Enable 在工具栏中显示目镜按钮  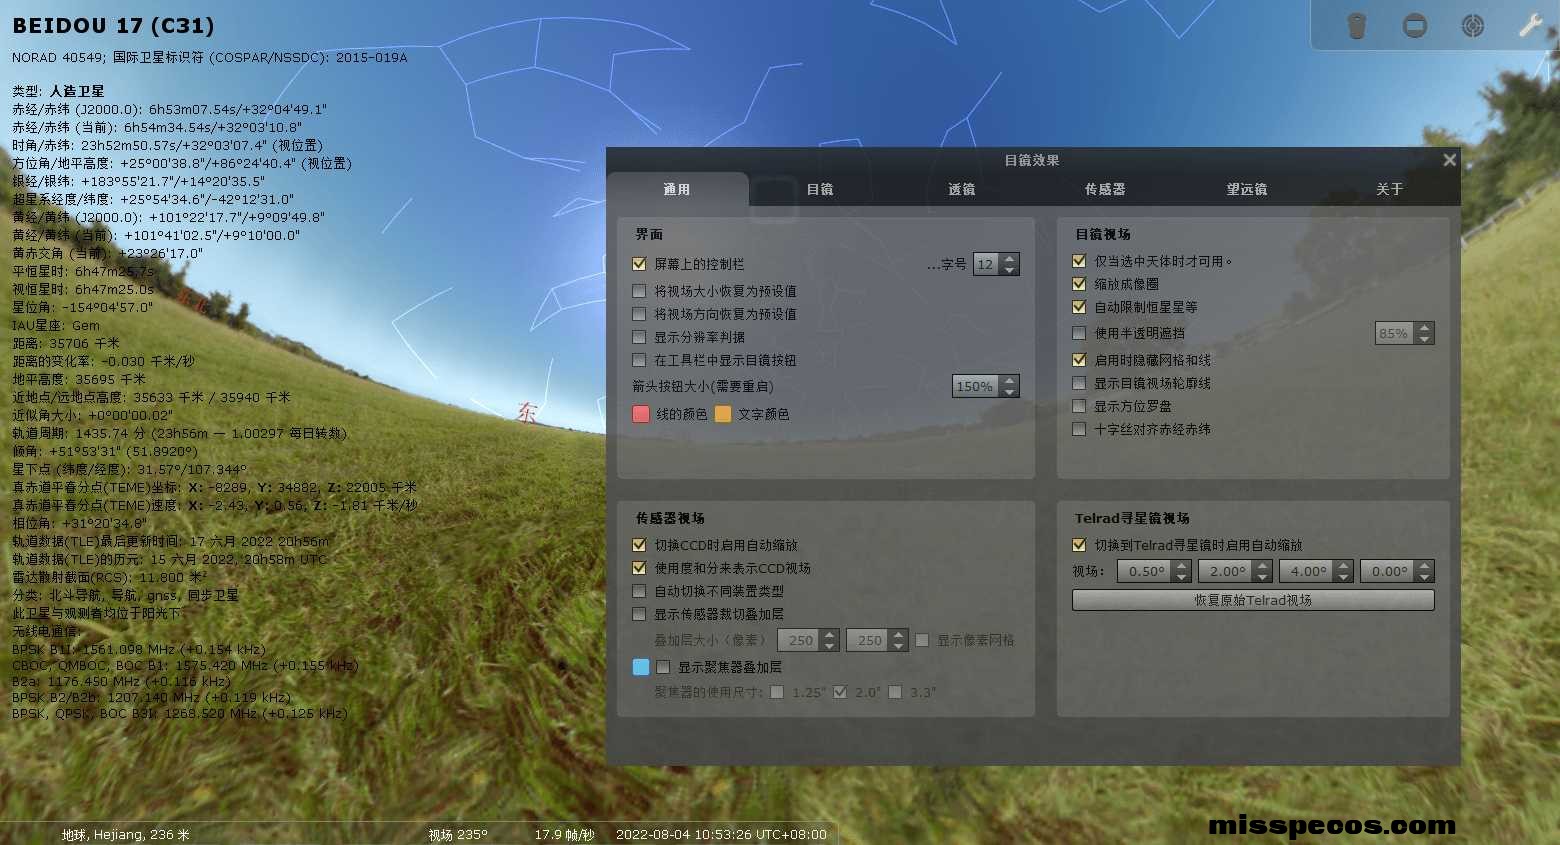[x=640, y=360]
